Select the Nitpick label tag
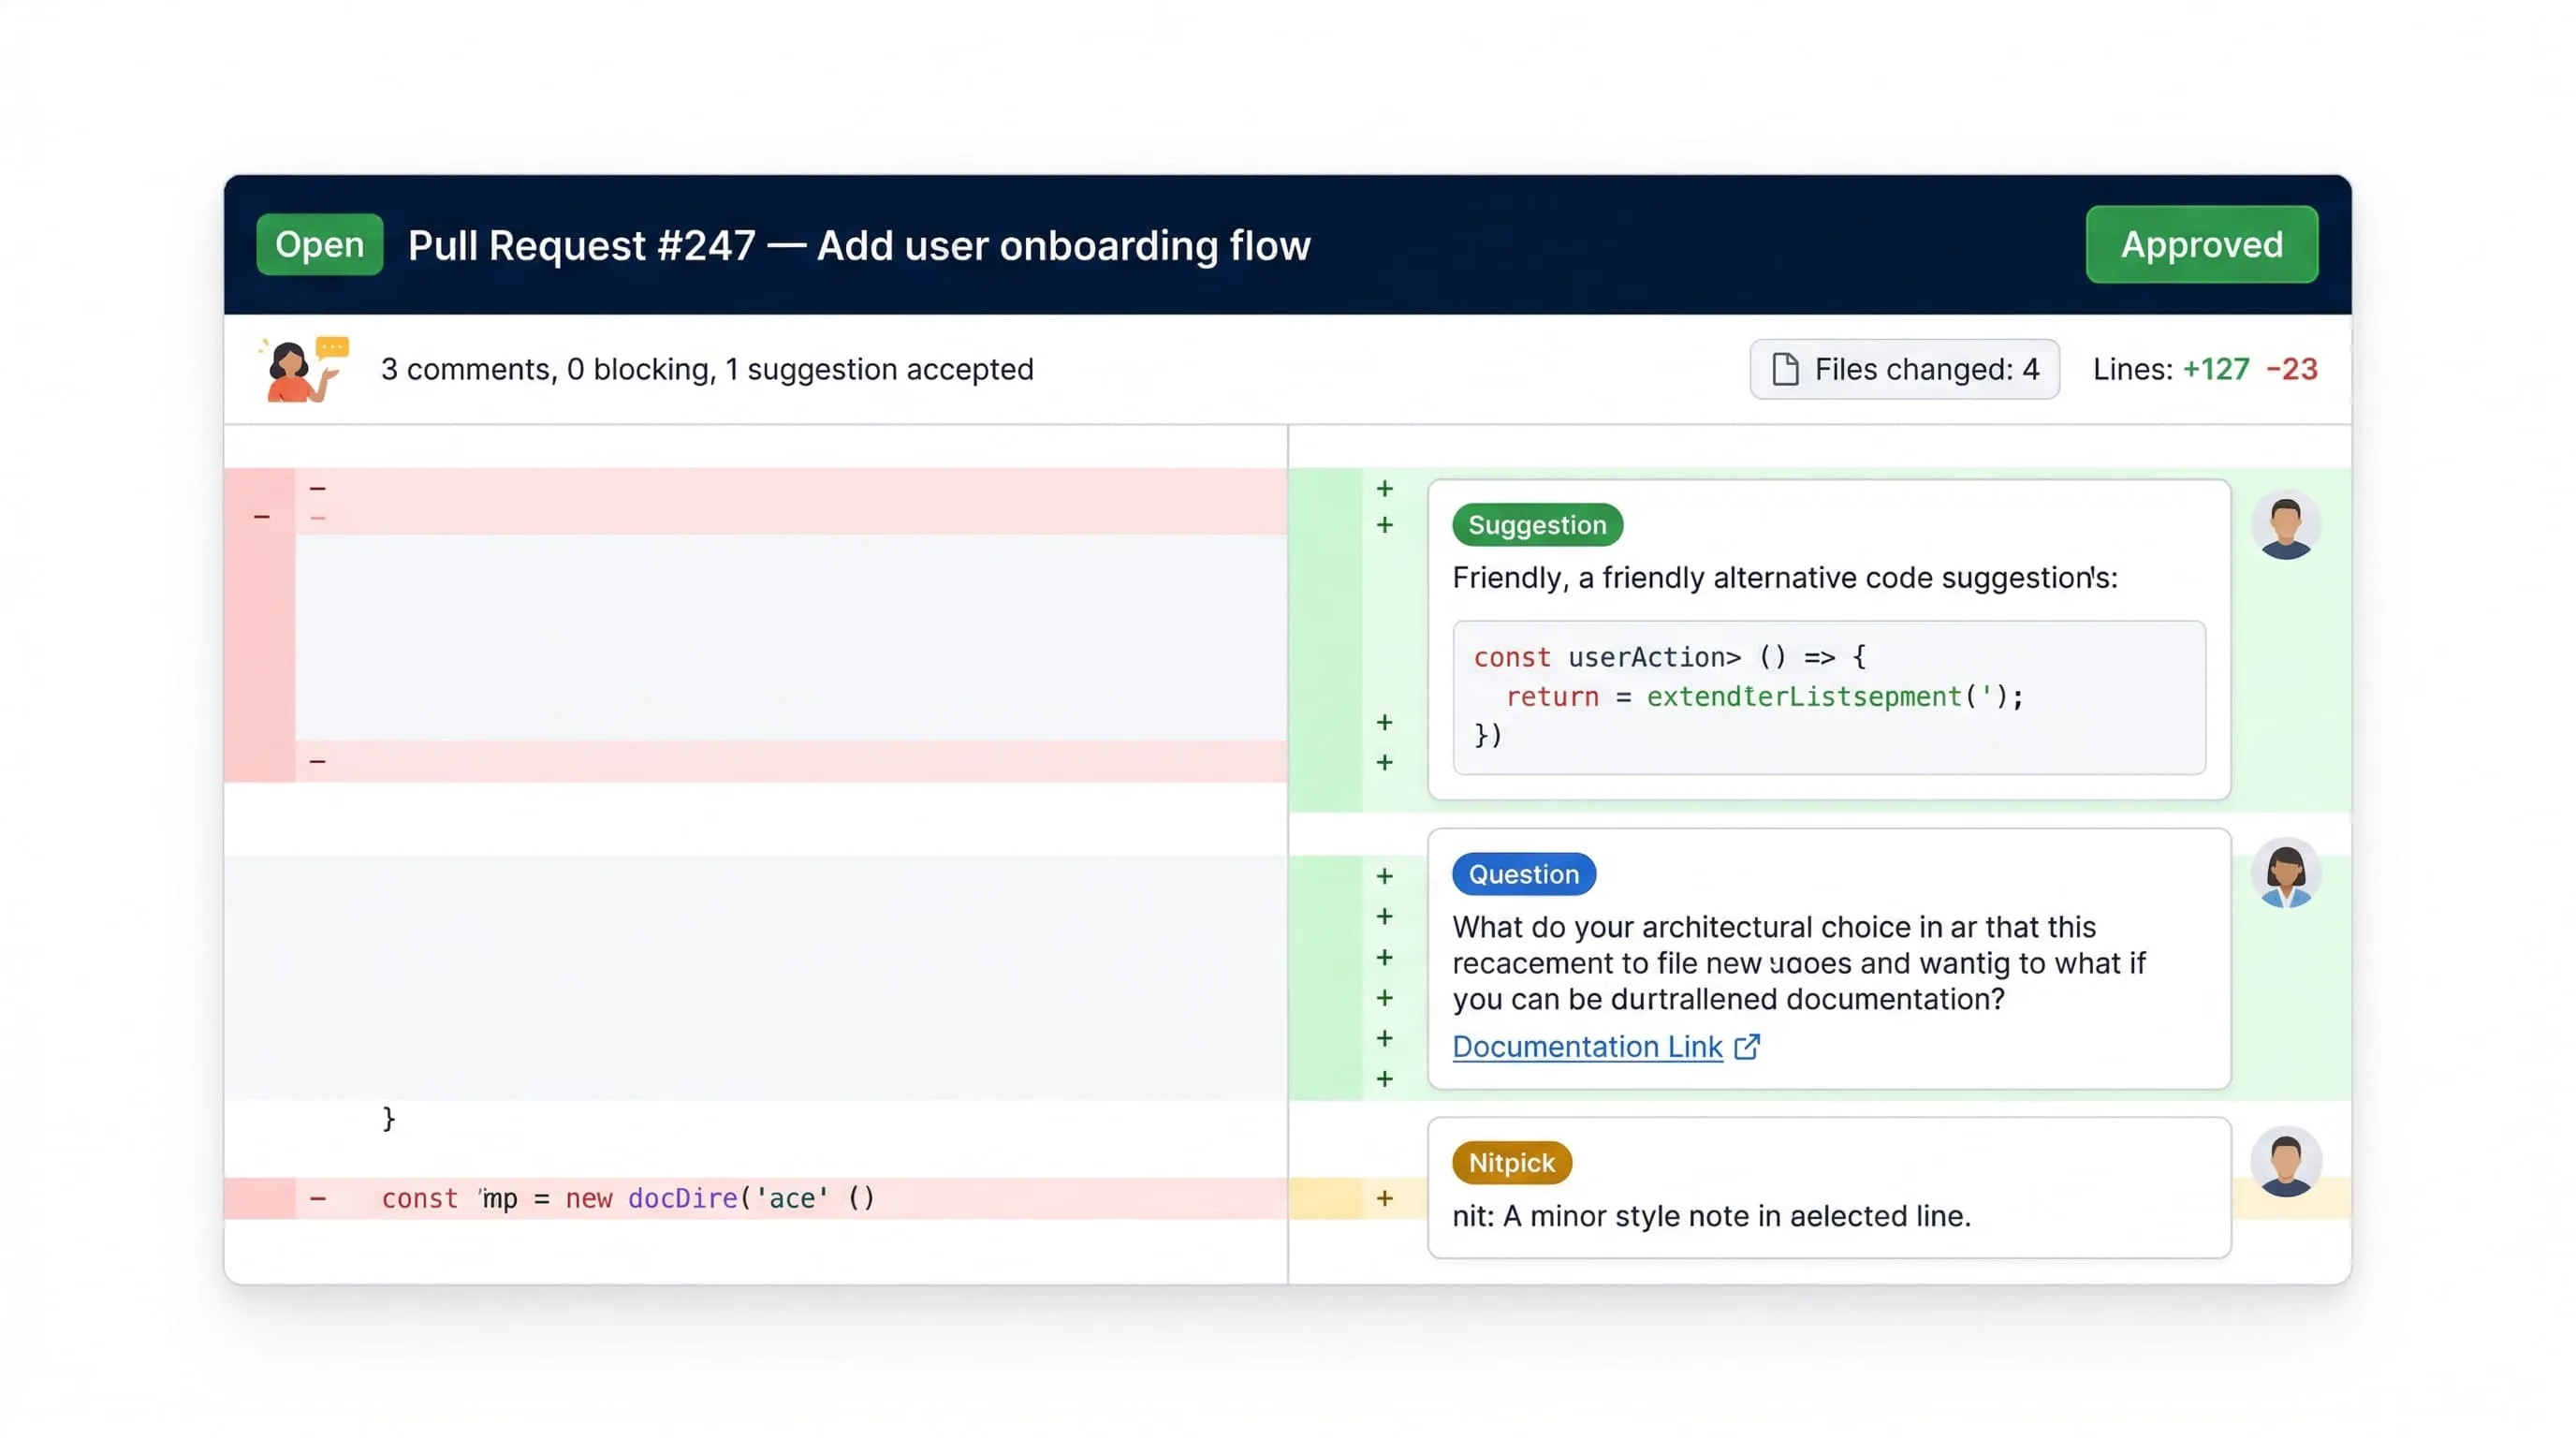The height and width of the screenshot is (1438, 2576). tap(1511, 1162)
